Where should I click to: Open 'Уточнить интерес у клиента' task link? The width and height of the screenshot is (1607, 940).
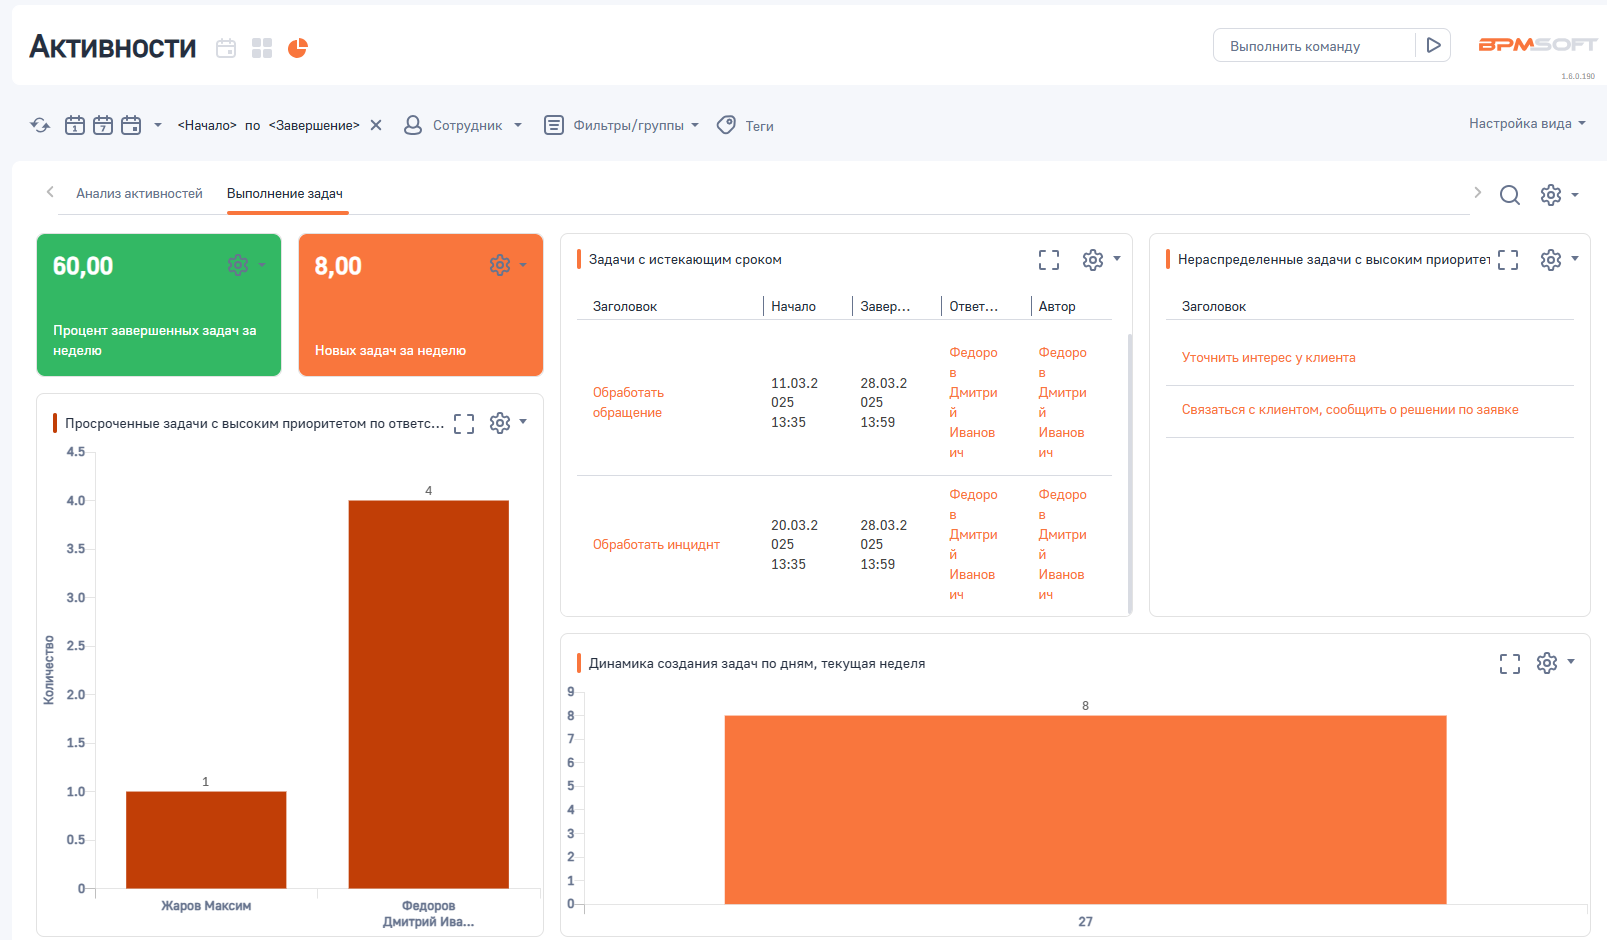coord(1268,358)
